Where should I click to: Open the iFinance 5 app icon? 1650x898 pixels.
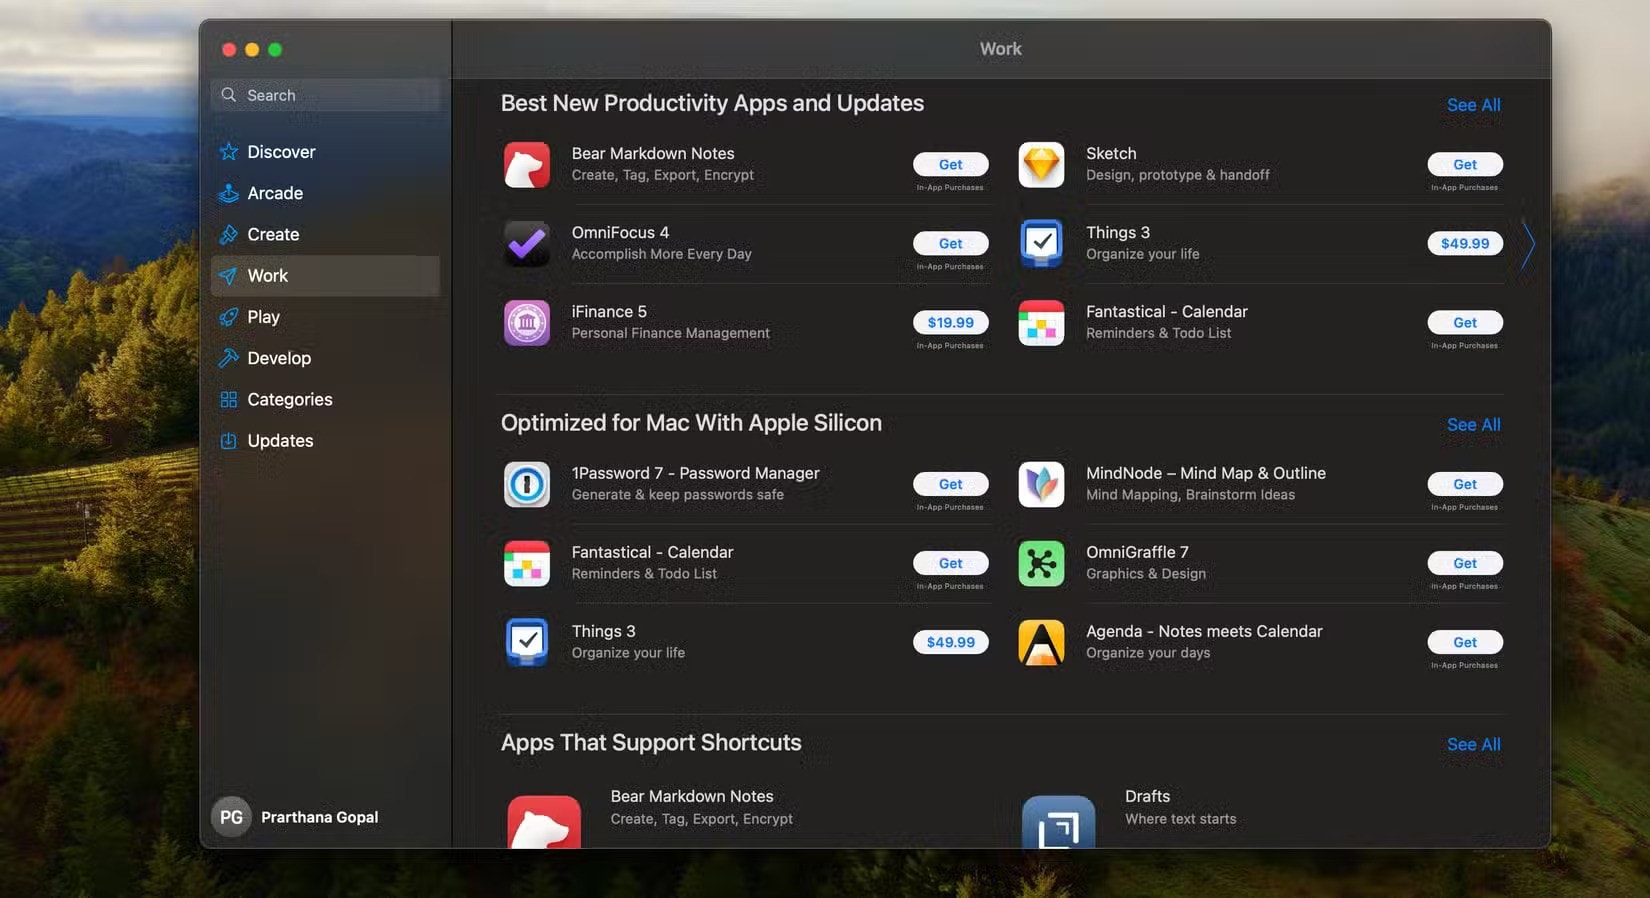click(526, 323)
